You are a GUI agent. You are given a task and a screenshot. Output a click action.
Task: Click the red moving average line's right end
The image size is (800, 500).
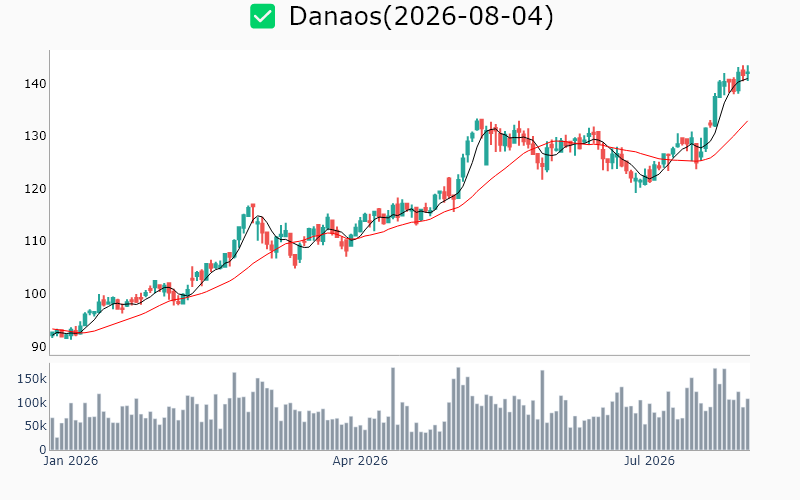pyautogui.click(x=747, y=121)
